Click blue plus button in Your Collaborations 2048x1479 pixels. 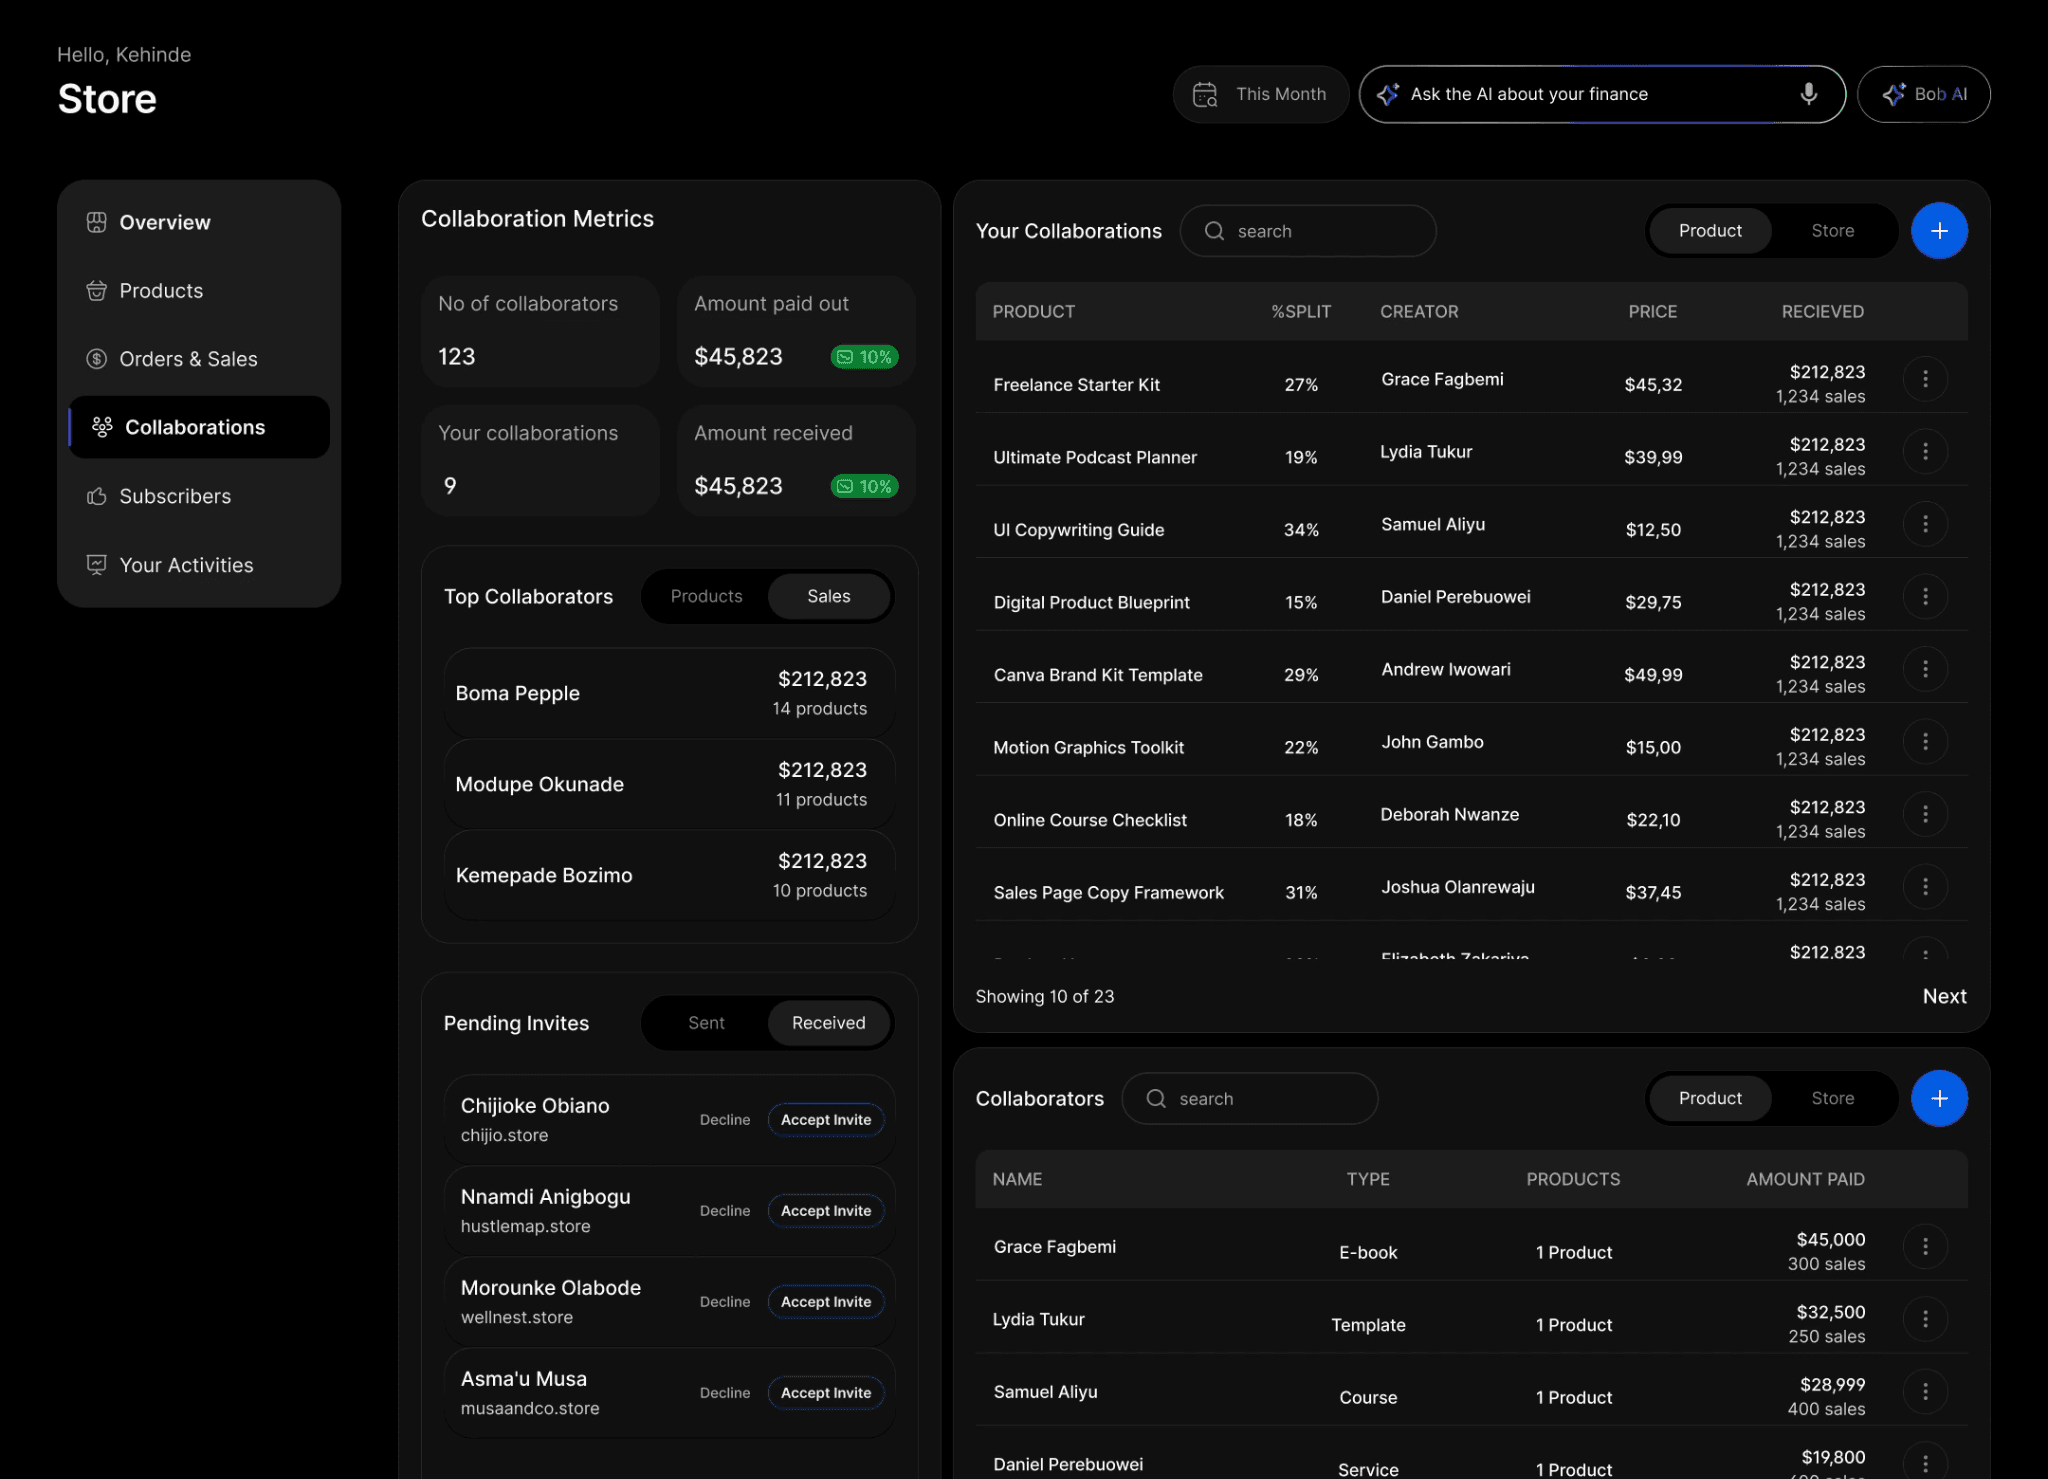point(1938,231)
